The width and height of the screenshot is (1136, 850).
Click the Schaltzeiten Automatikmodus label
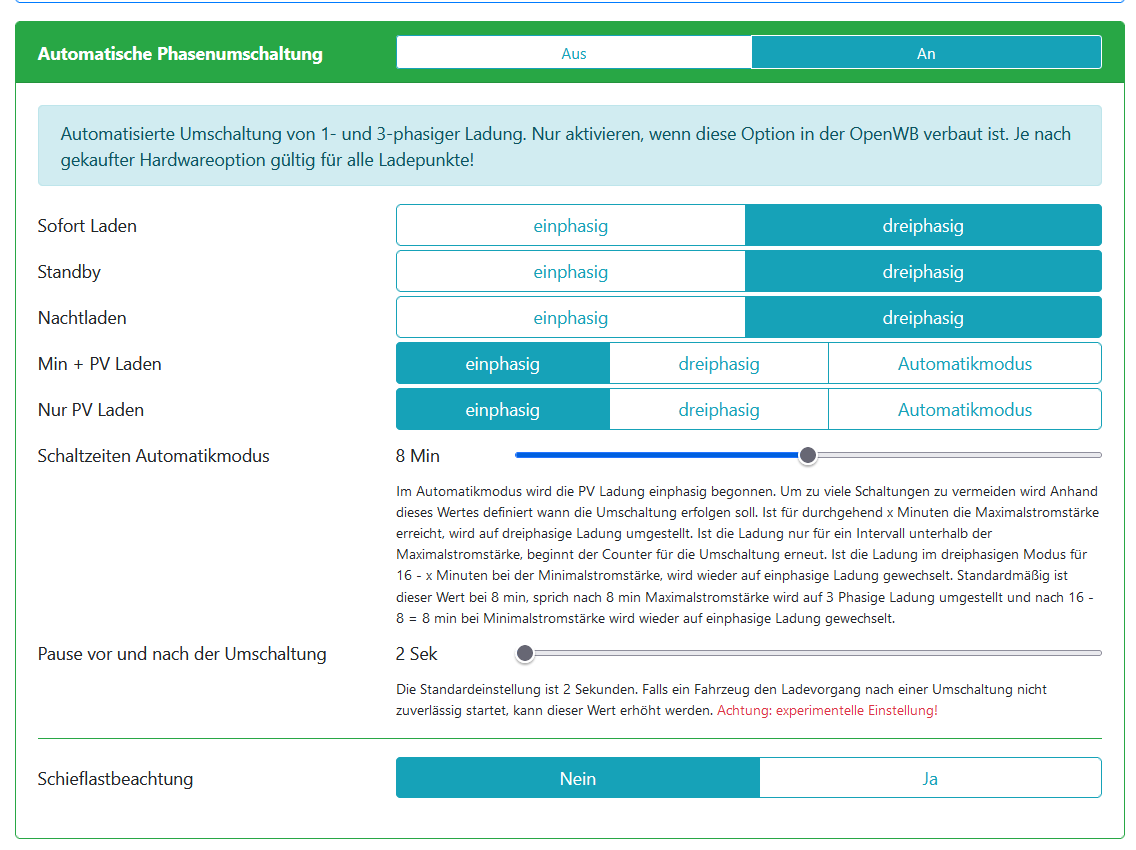coord(154,456)
